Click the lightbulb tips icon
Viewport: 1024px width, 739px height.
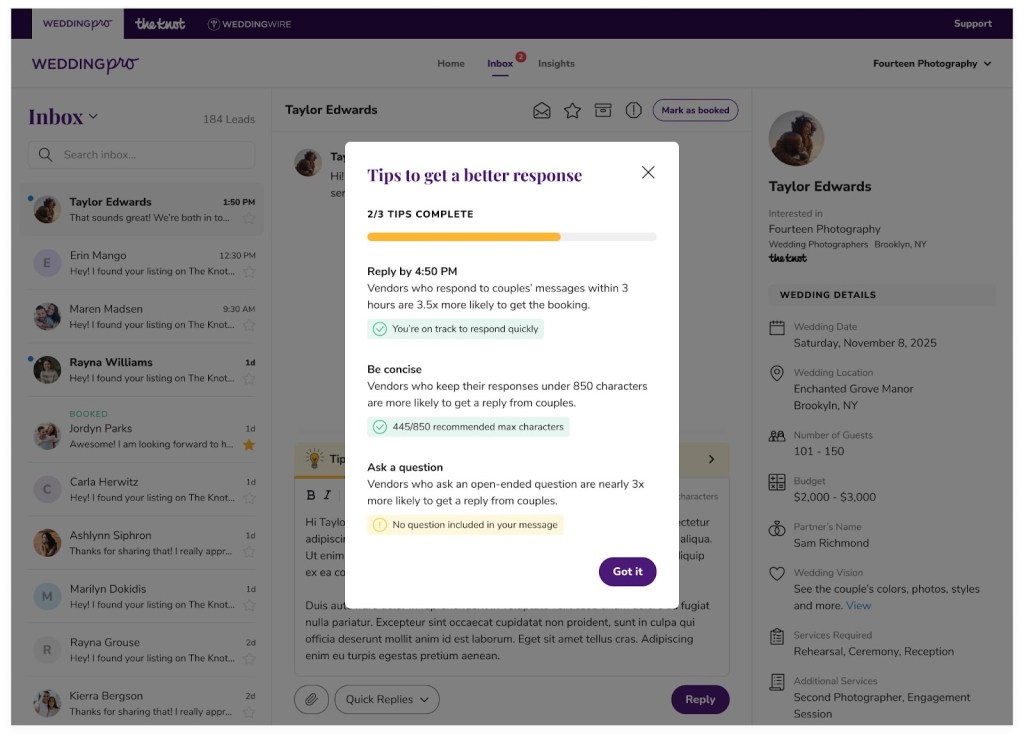315,458
